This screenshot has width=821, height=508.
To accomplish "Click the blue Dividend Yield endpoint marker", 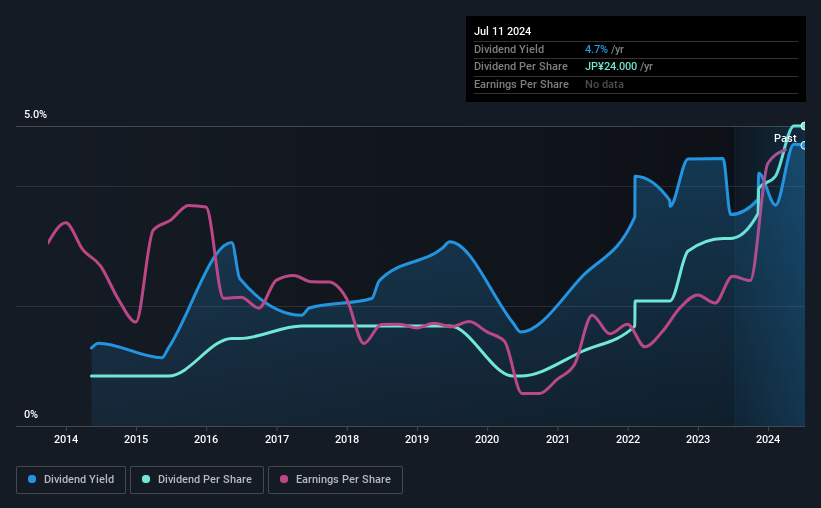I will click(x=803, y=146).
